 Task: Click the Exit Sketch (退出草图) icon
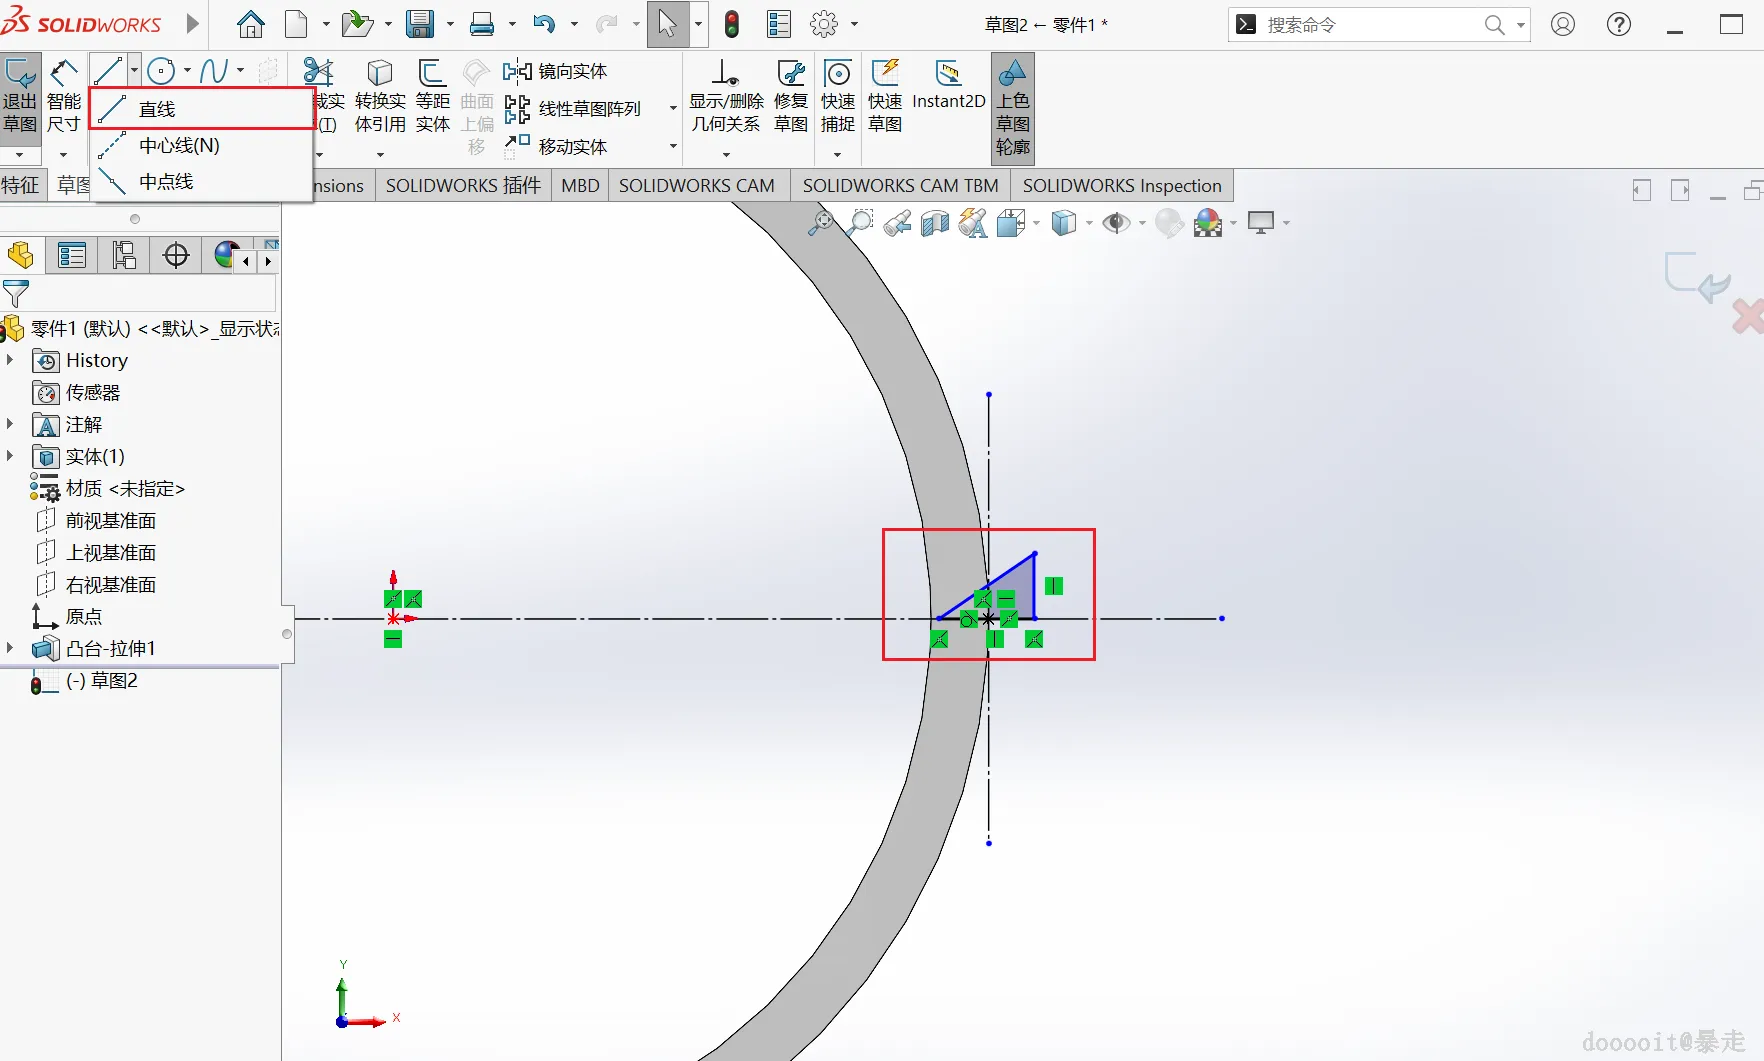tap(20, 97)
